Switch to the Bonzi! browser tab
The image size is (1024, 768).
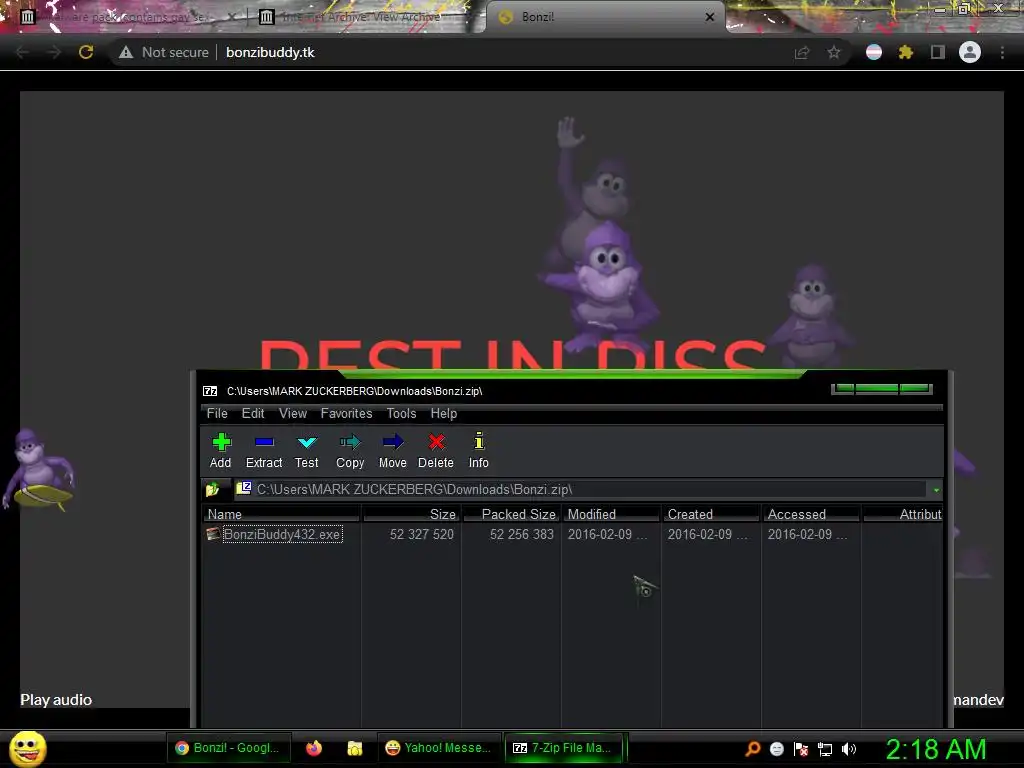click(x=604, y=17)
